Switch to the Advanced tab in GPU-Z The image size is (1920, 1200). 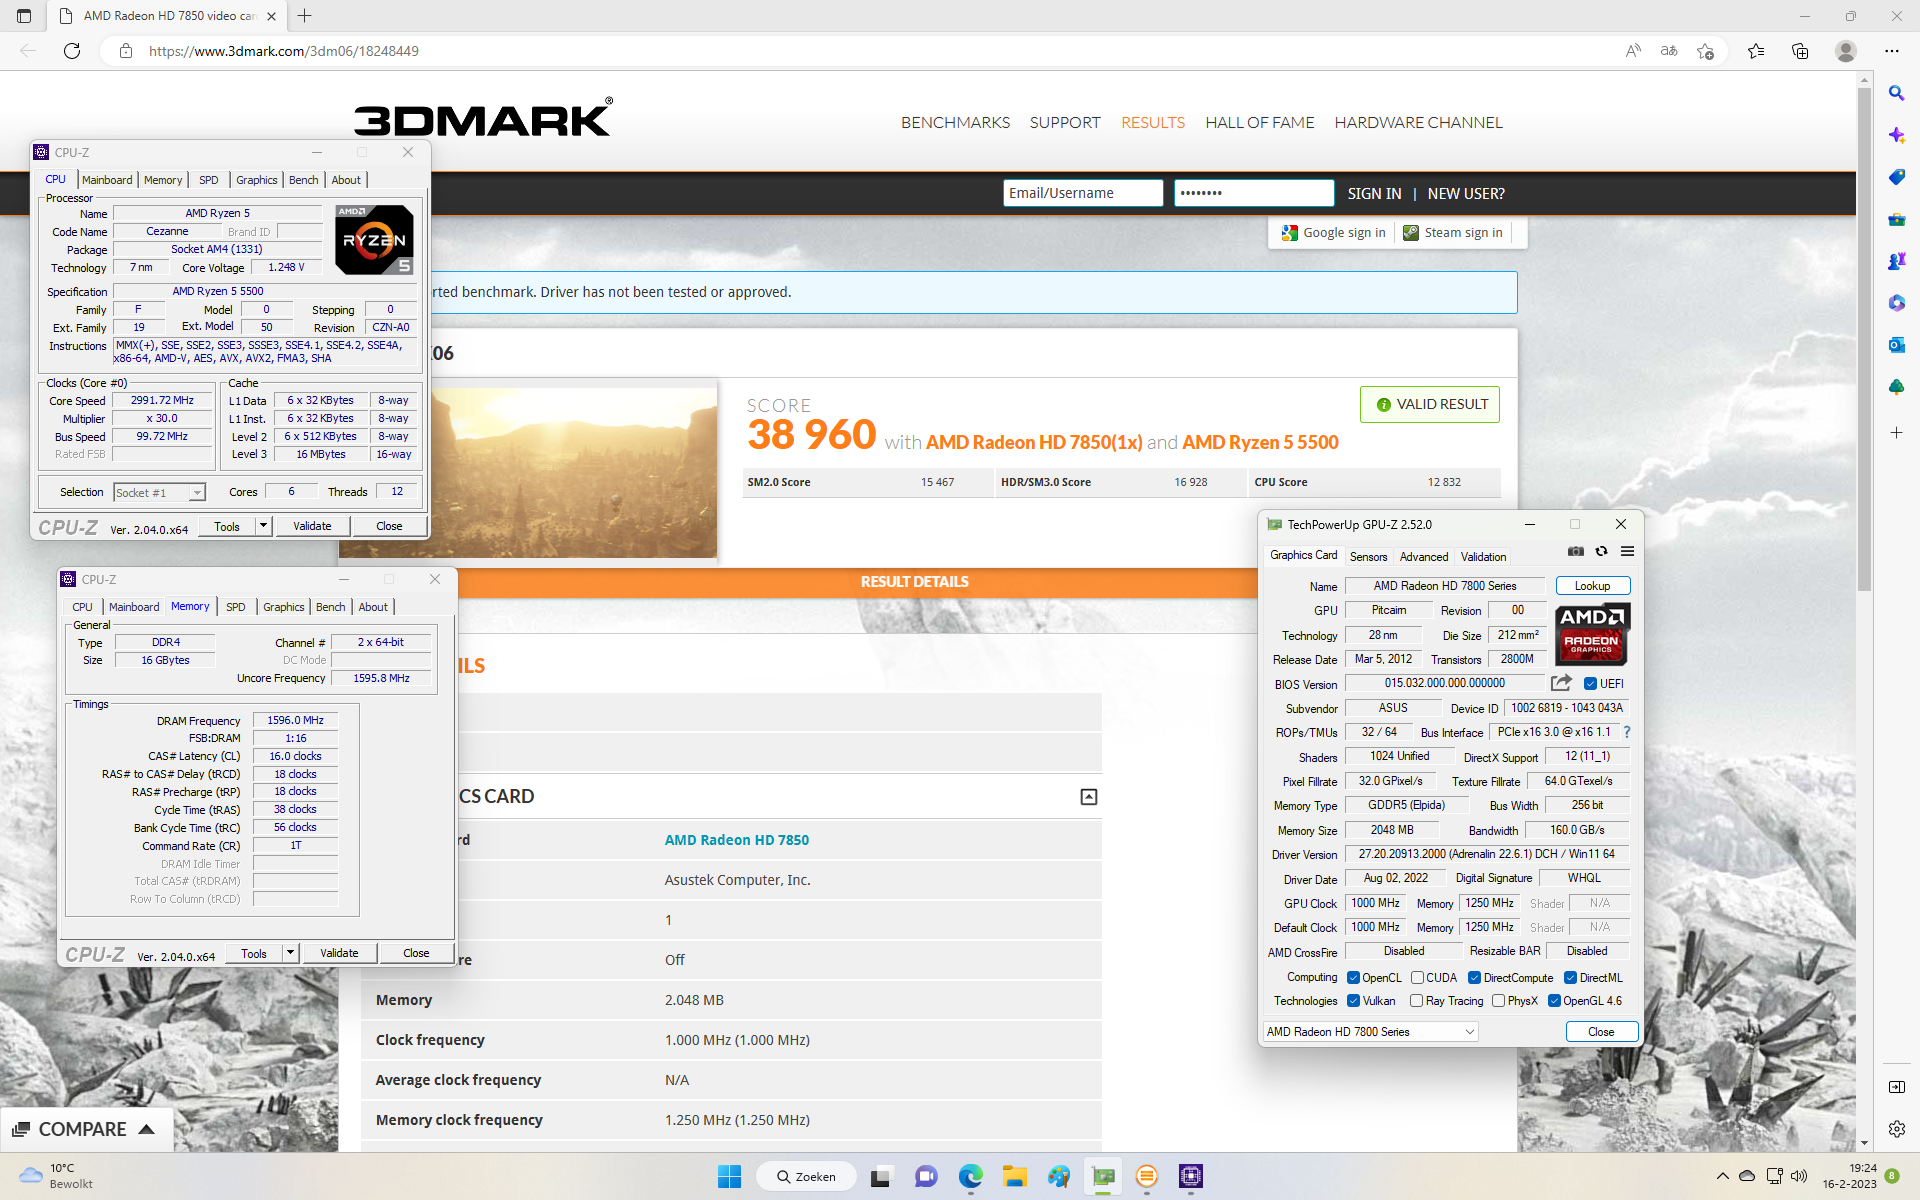(x=1423, y=557)
